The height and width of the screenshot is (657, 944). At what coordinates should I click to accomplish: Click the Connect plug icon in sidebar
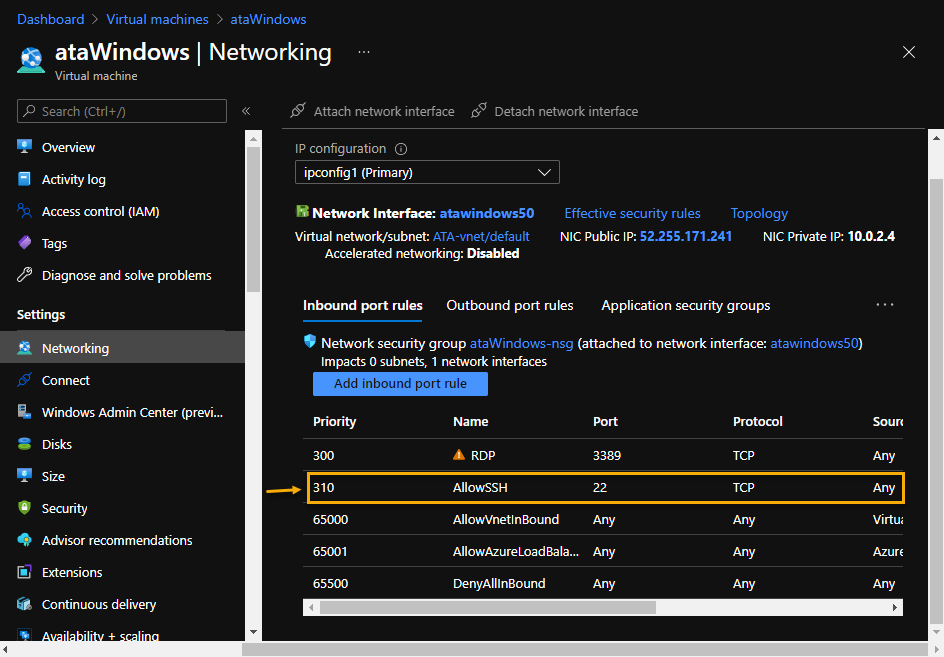point(24,379)
